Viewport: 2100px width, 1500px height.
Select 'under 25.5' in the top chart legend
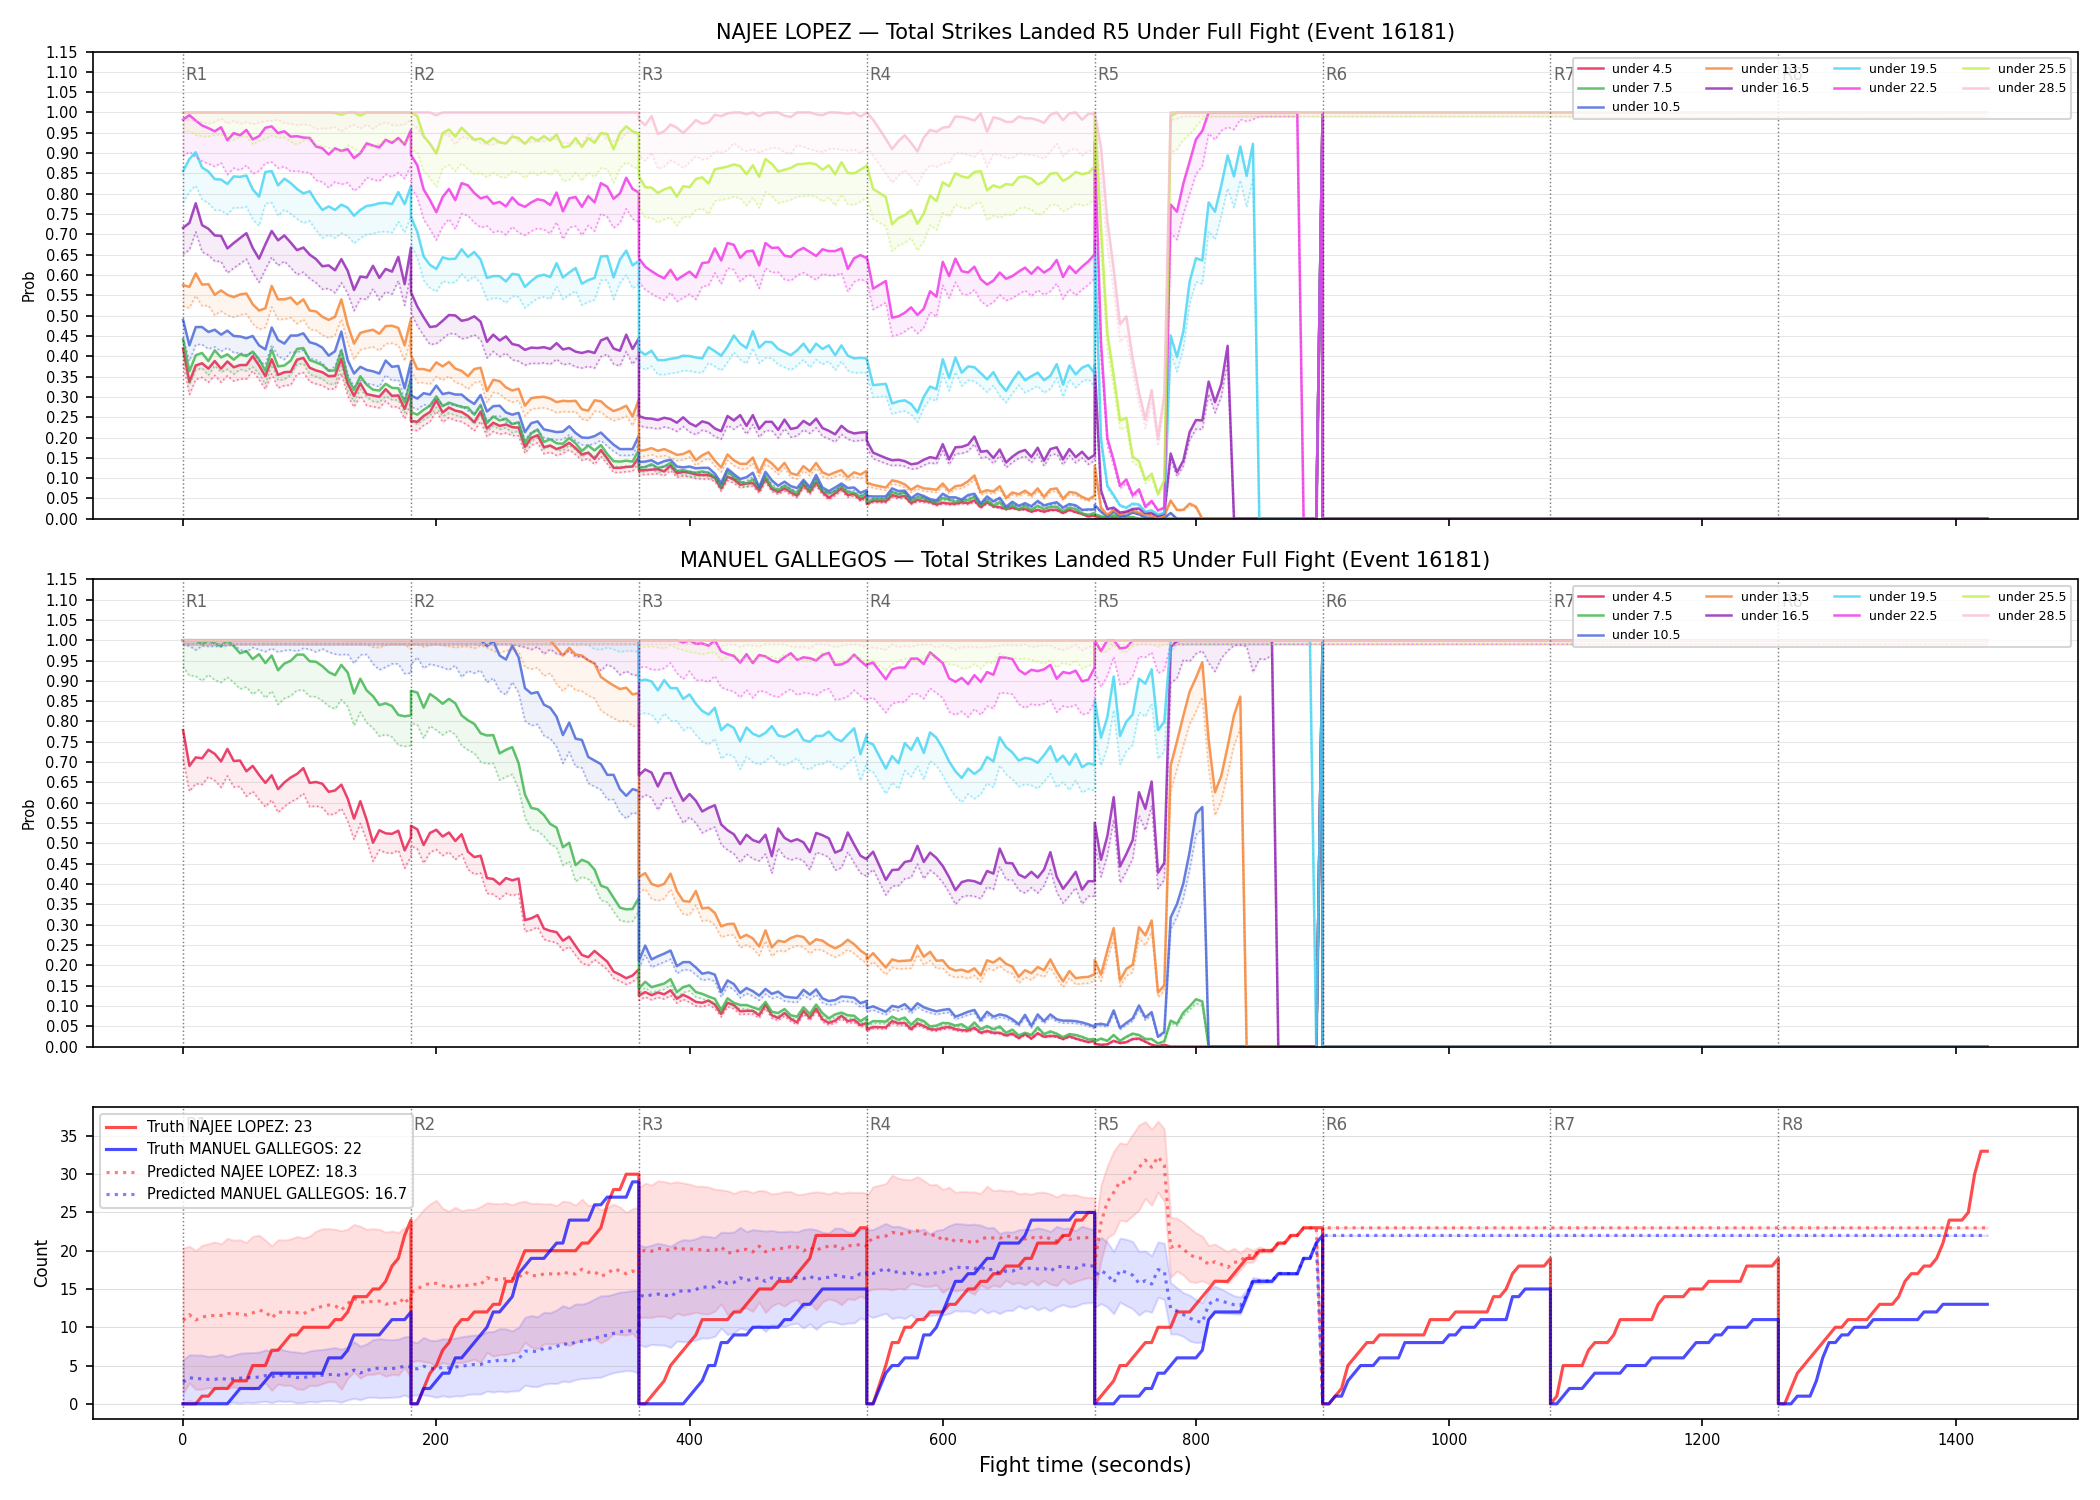pos(2014,69)
